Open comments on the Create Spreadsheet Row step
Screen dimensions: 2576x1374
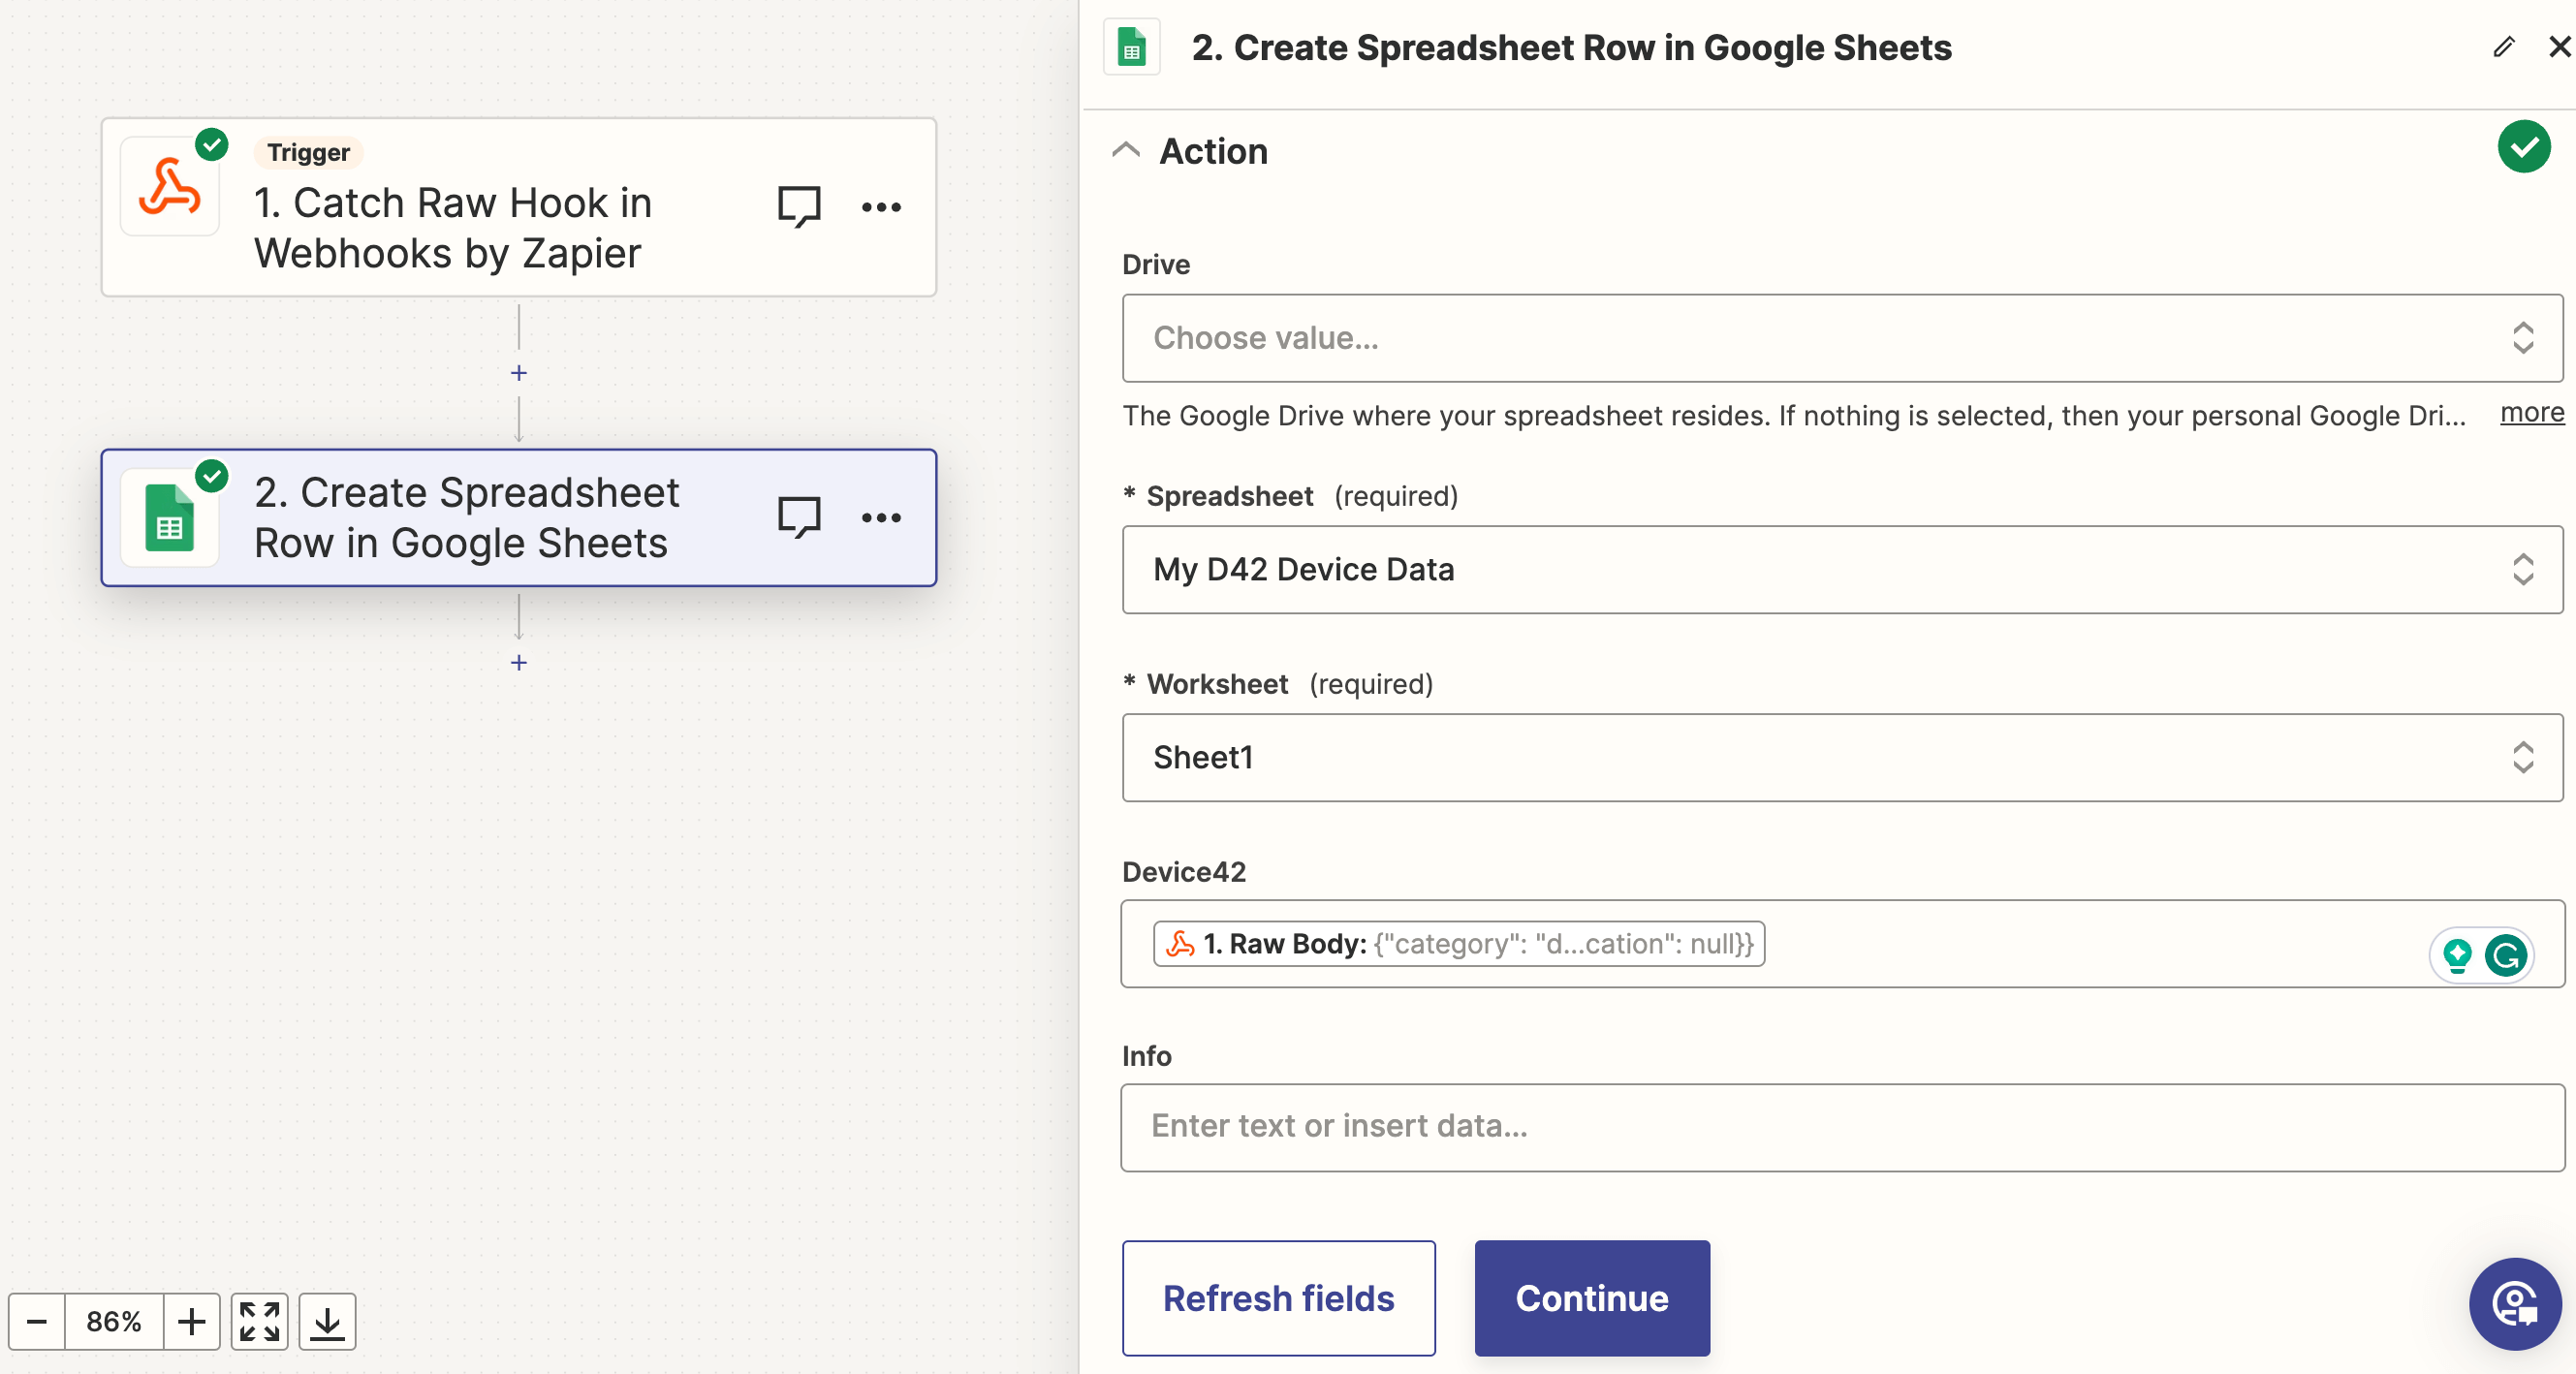[800, 517]
